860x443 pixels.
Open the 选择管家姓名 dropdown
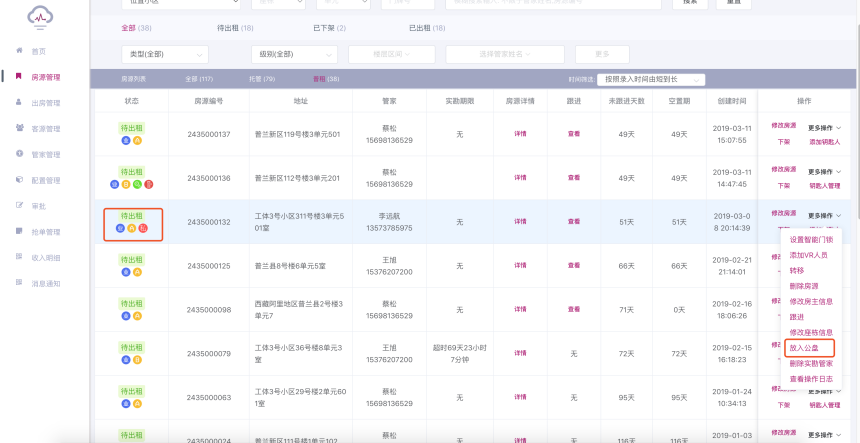pyautogui.click(x=505, y=54)
